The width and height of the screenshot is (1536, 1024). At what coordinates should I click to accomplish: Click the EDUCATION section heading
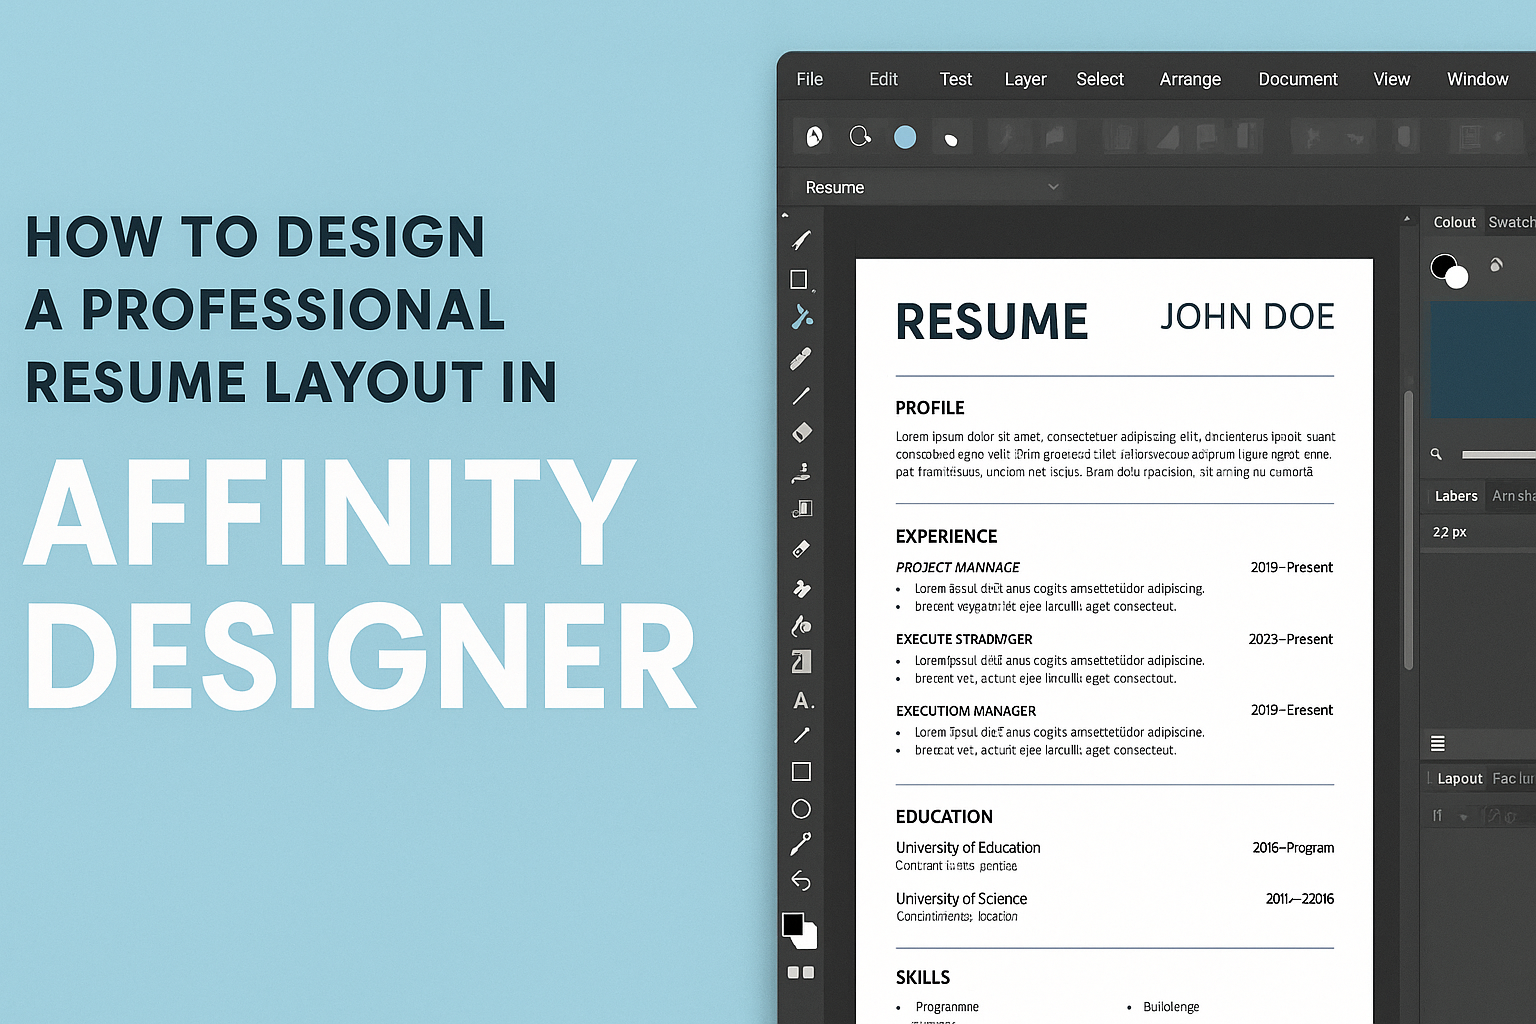pyautogui.click(x=944, y=817)
